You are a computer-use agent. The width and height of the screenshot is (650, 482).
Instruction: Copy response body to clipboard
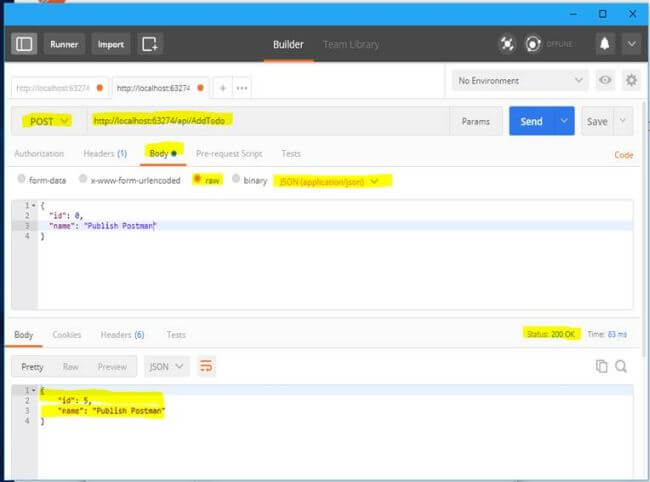(601, 366)
